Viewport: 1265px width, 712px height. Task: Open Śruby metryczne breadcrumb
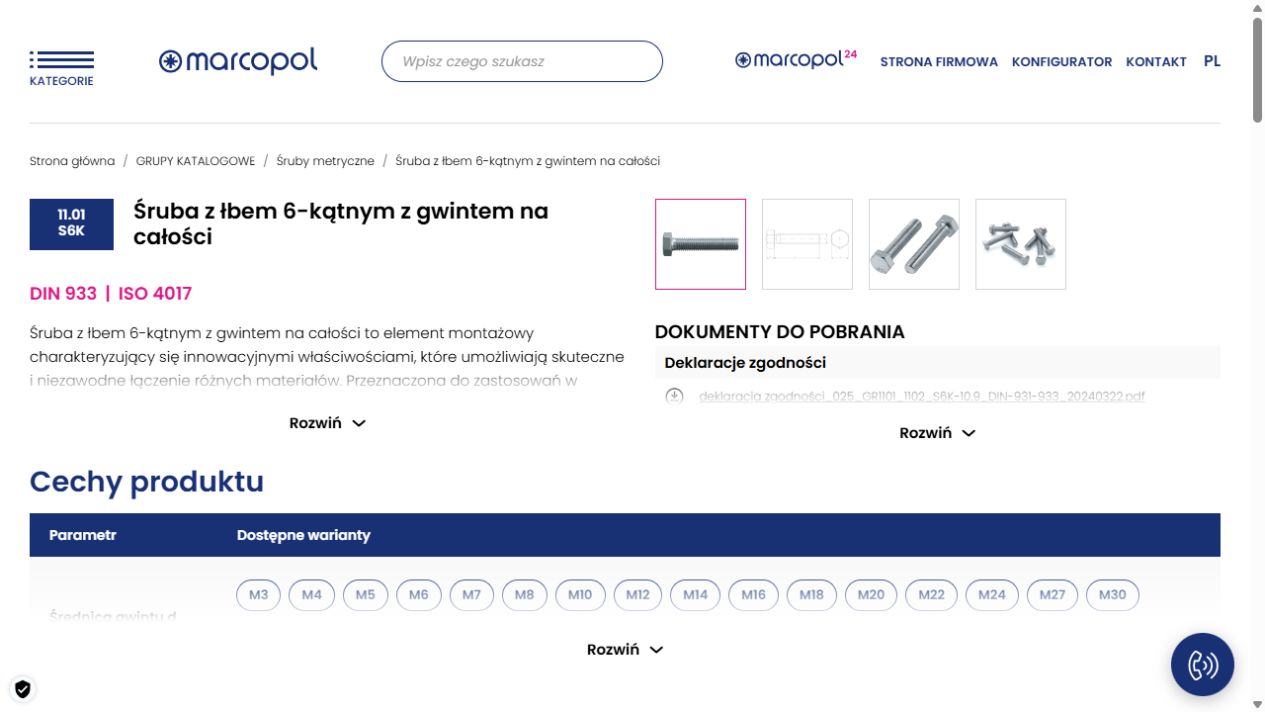(x=325, y=161)
